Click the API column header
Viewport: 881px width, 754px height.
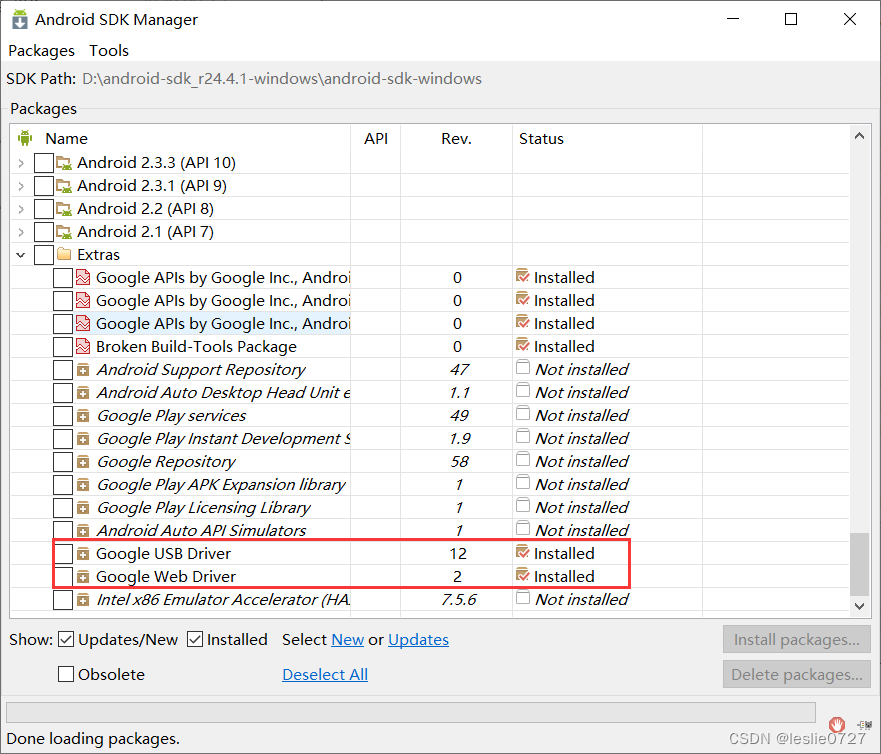(376, 139)
